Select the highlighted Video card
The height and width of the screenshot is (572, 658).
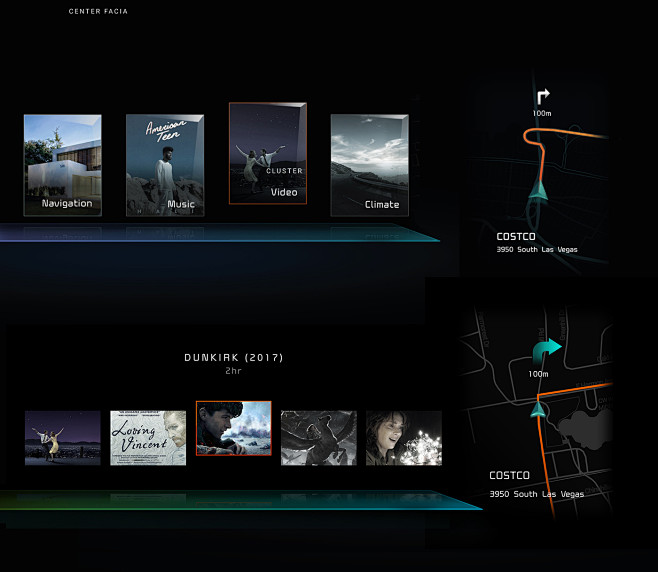tap(268, 153)
